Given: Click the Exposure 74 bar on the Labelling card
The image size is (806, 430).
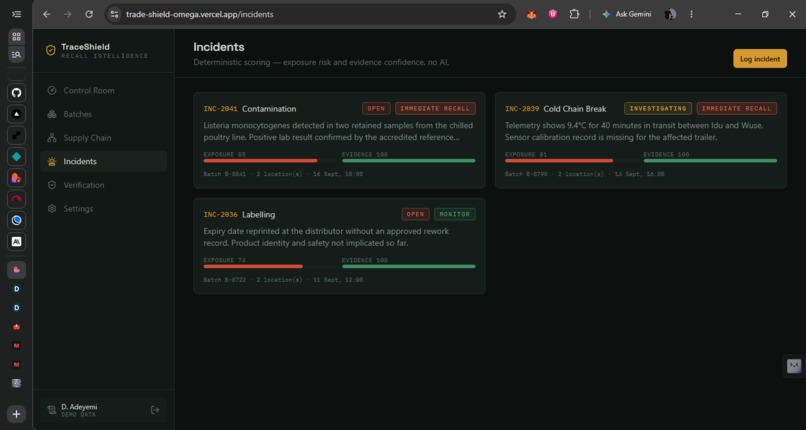Looking at the screenshot, I should click(270, 267).
